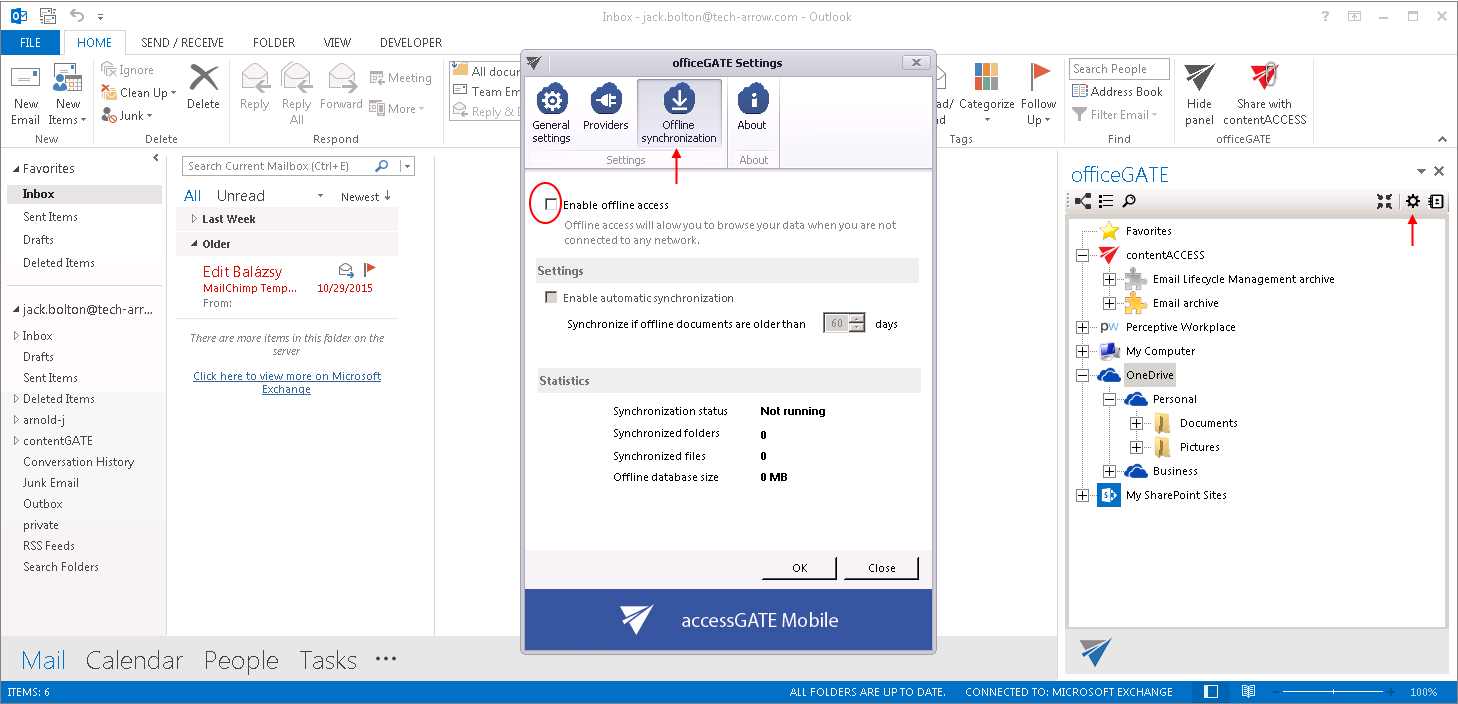Screen dimensions: 1458x704
Task: Open General settings in officeGATE Settings
Action: (x=551, y=114)
